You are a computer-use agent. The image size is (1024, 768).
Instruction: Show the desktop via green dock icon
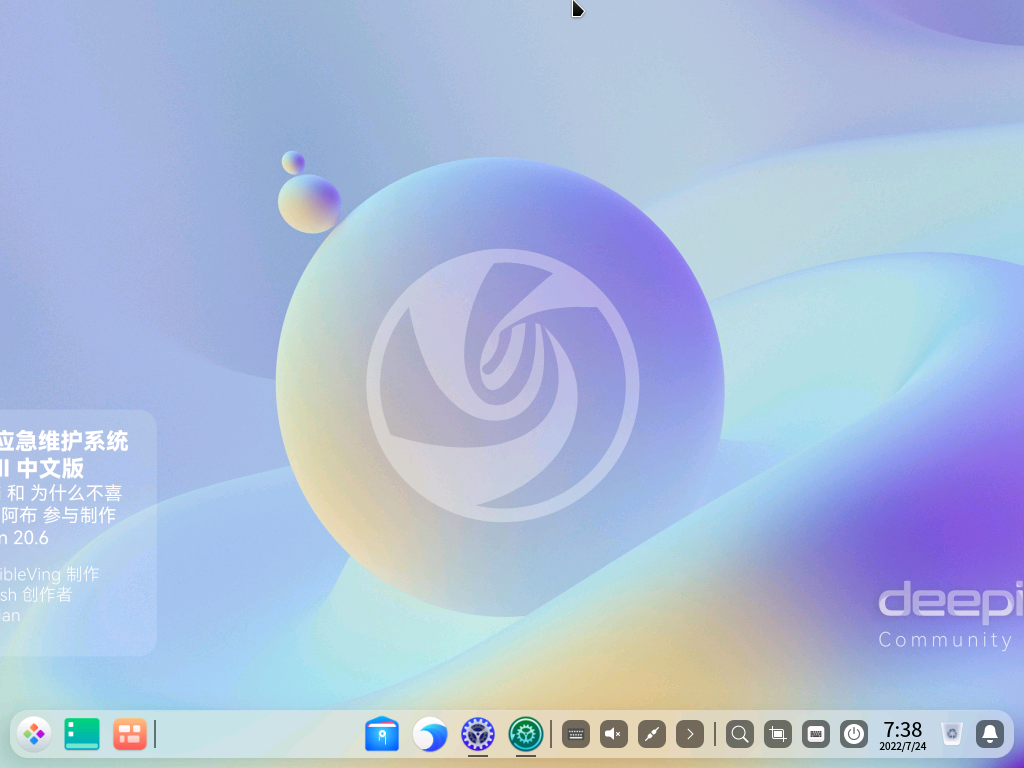tap(82, 734)
